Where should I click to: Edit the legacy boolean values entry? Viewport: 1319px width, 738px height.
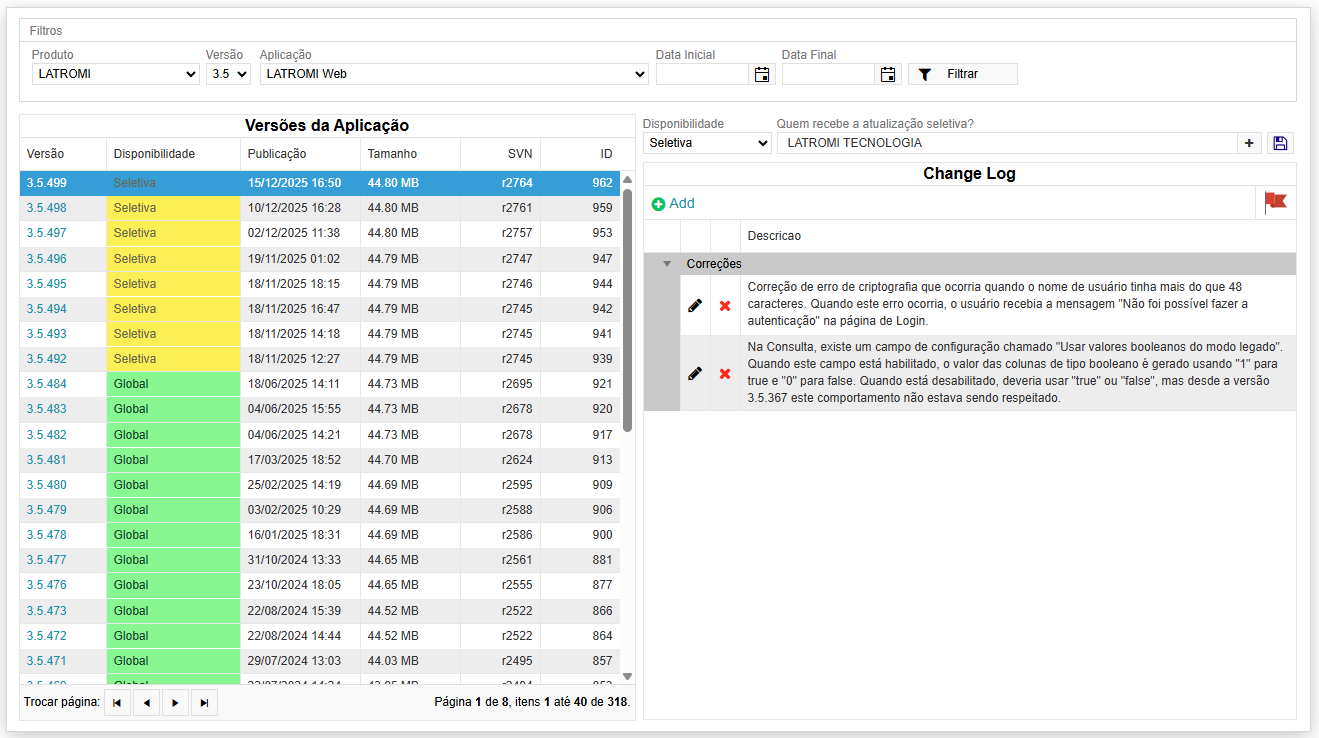[x=695, y=373]
